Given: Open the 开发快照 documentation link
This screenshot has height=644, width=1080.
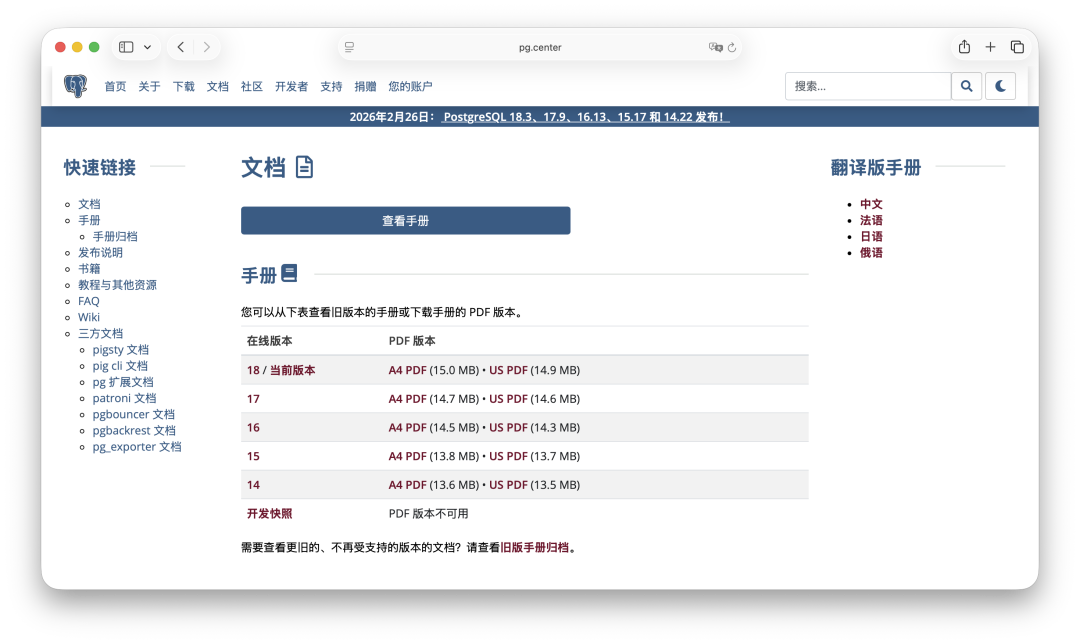Looking at the screenshot, I should pos(269,513).
